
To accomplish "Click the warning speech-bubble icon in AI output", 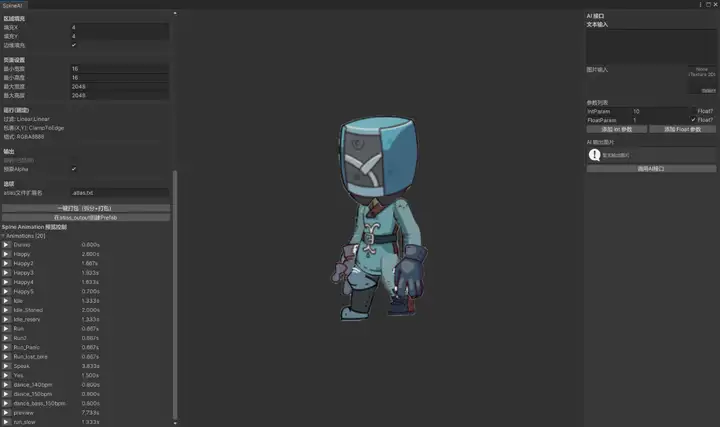I will click(594, 155).
